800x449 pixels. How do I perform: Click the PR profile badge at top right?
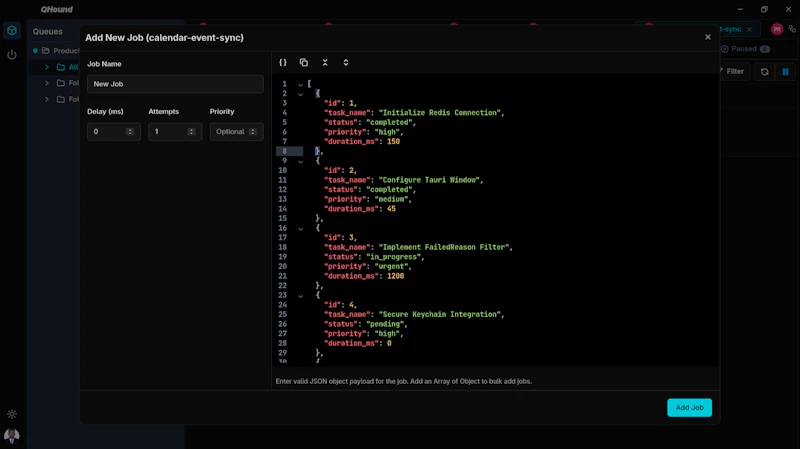(x=777, y=29)
